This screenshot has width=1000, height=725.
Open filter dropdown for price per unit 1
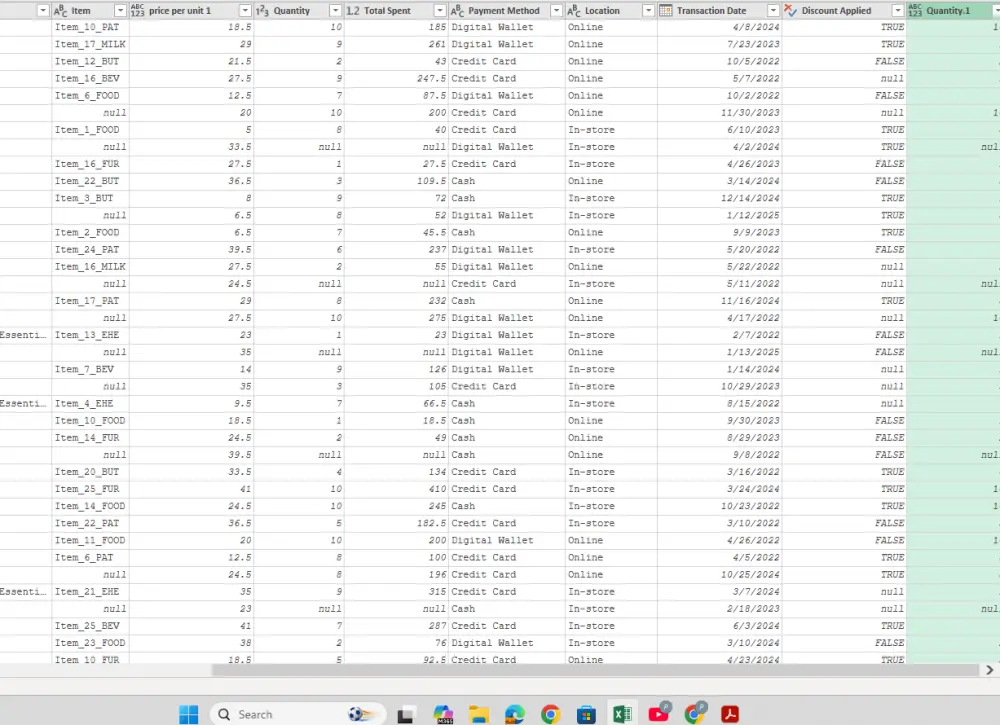coord(245,10)
